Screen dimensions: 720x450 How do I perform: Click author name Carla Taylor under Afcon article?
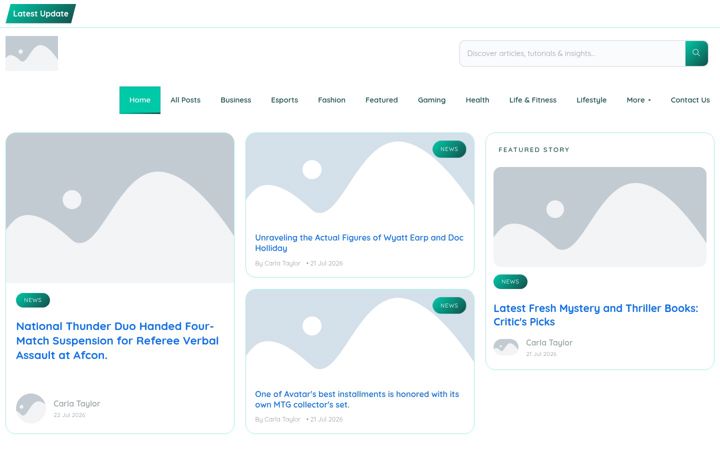(77, 404)
